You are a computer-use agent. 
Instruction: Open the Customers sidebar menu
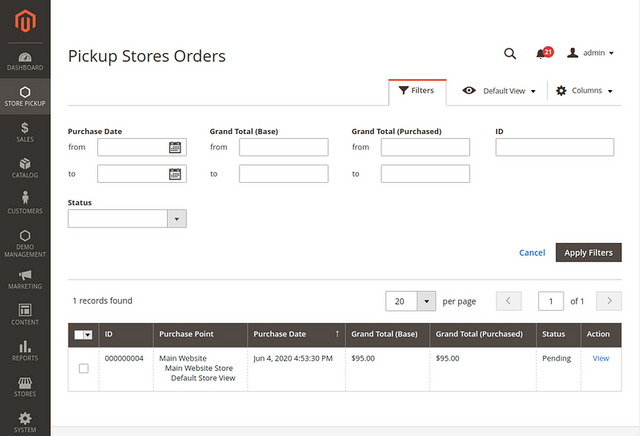pyautogui.click(x=25, y=204)
